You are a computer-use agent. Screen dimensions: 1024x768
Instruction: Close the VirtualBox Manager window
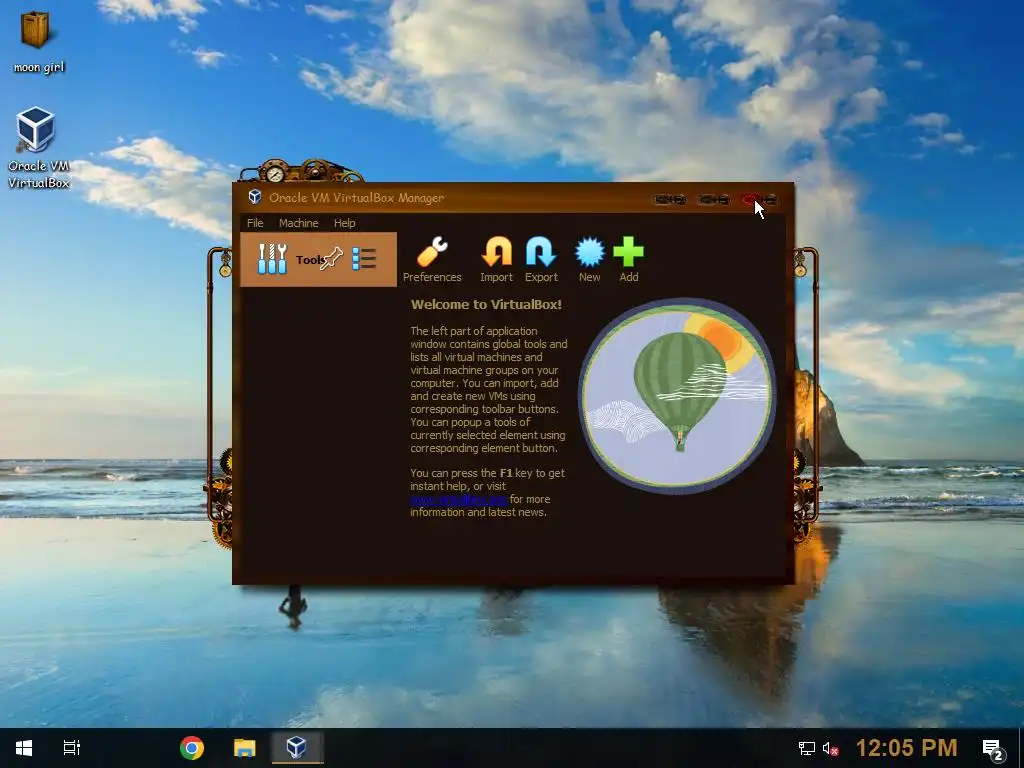pyautogui.click(x=758, y=199)
